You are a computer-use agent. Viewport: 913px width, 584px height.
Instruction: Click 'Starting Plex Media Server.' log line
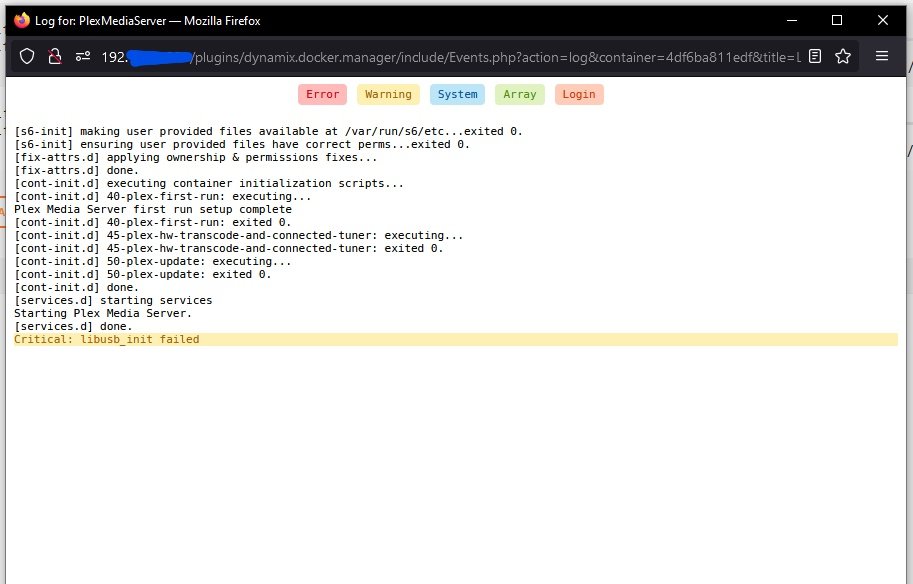coord(103,313)
